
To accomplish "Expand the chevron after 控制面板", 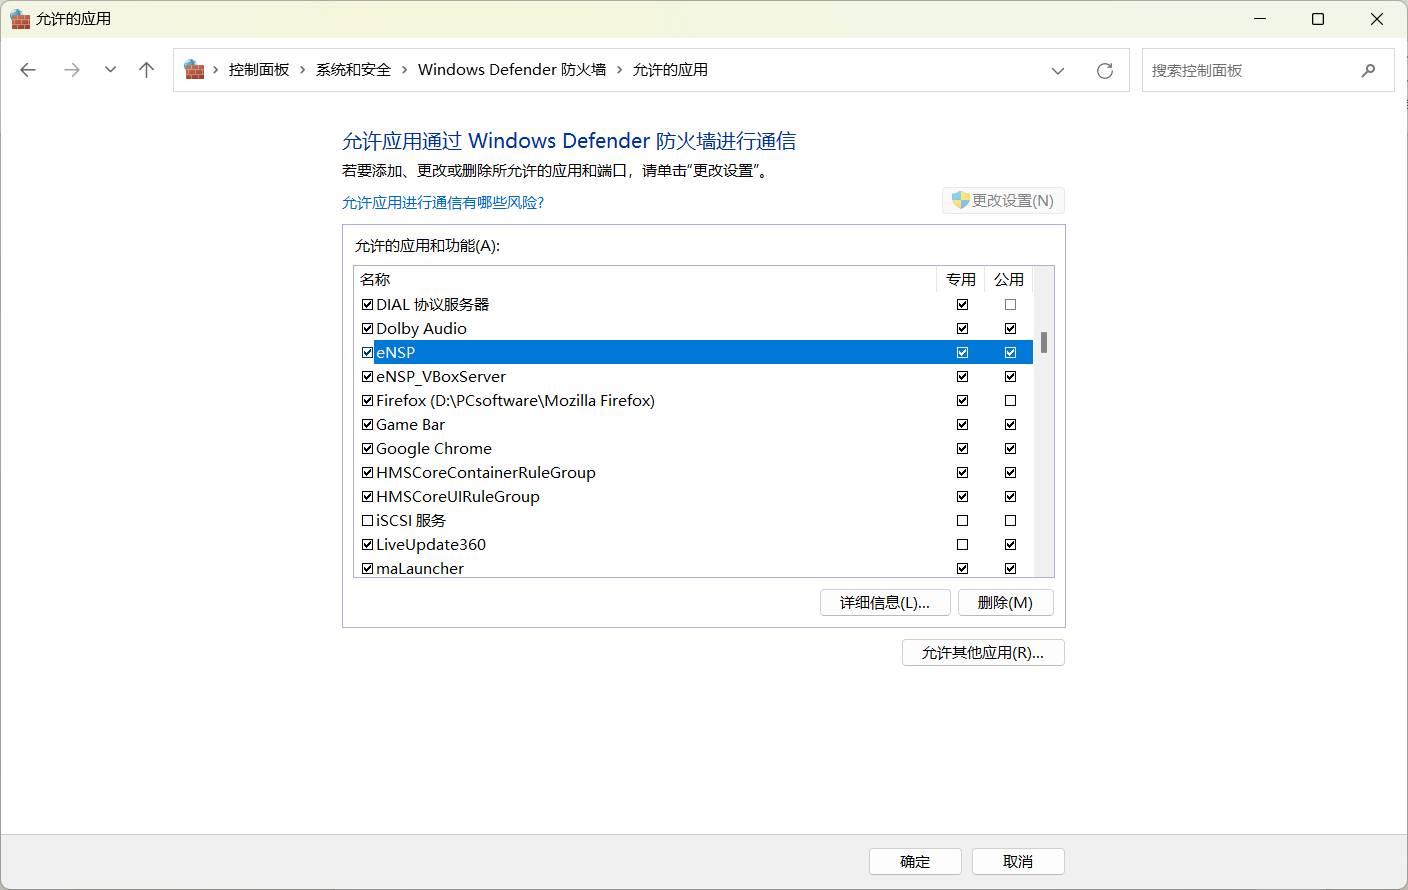I will coord(303,70).
